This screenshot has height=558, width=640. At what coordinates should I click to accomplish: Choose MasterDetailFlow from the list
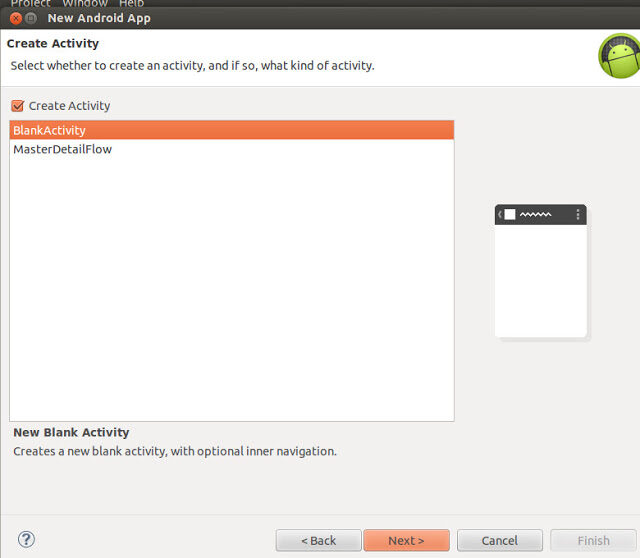62,149
